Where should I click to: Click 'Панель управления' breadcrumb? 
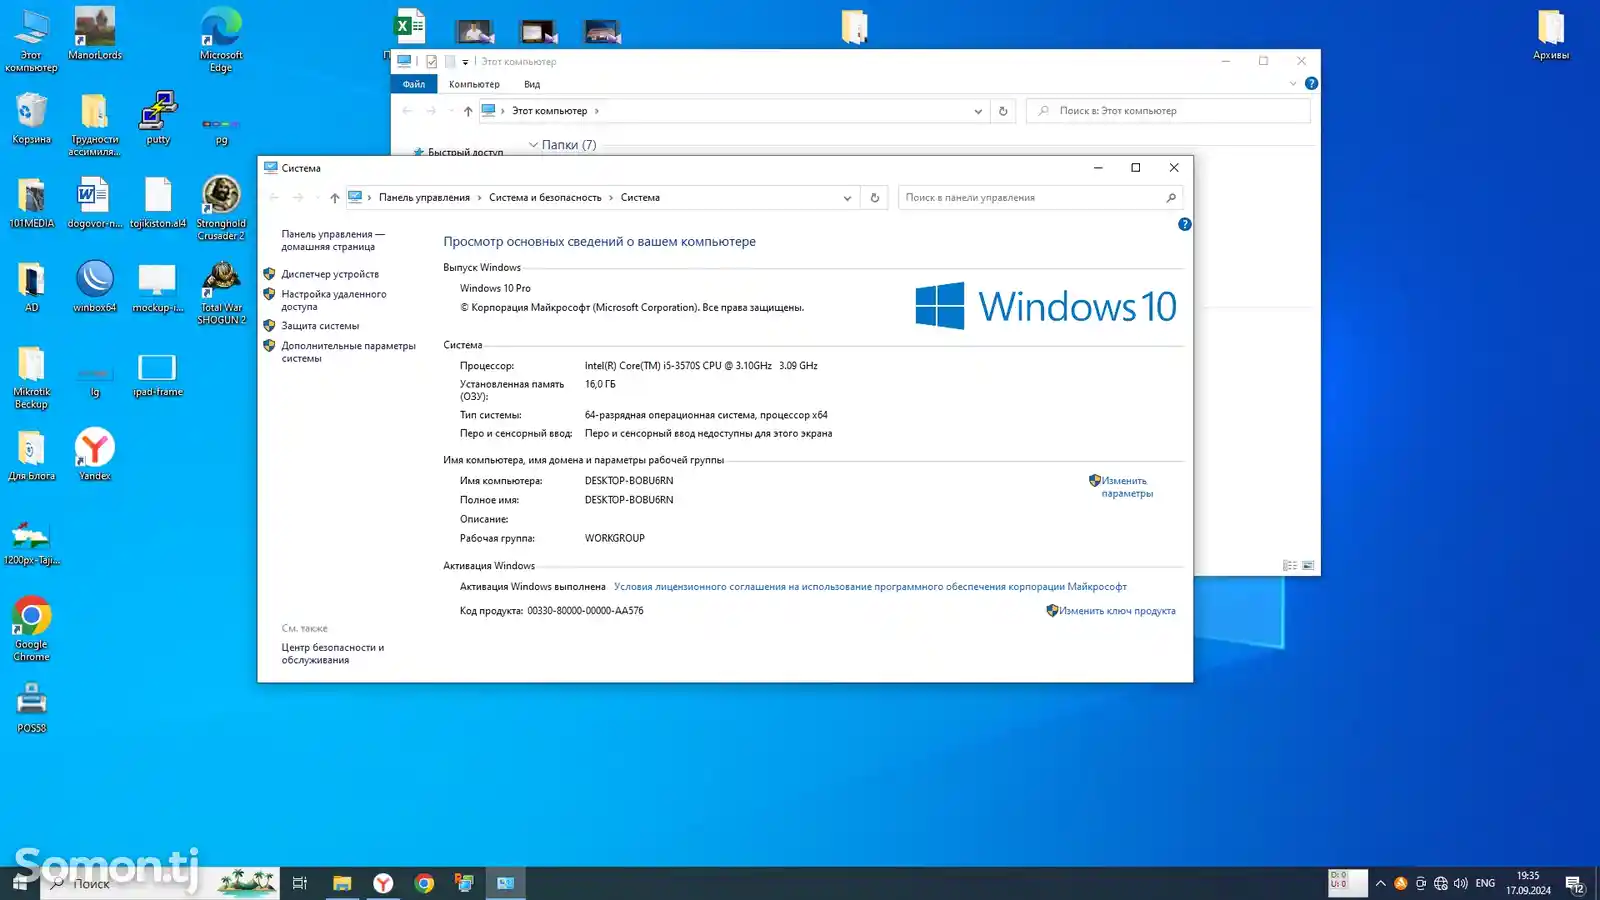click(x=424, y=198)
